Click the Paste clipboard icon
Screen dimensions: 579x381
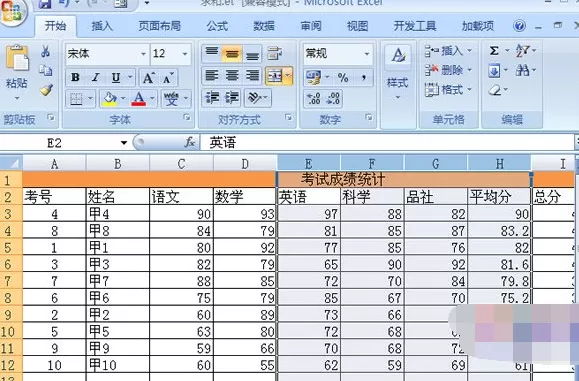17,58
